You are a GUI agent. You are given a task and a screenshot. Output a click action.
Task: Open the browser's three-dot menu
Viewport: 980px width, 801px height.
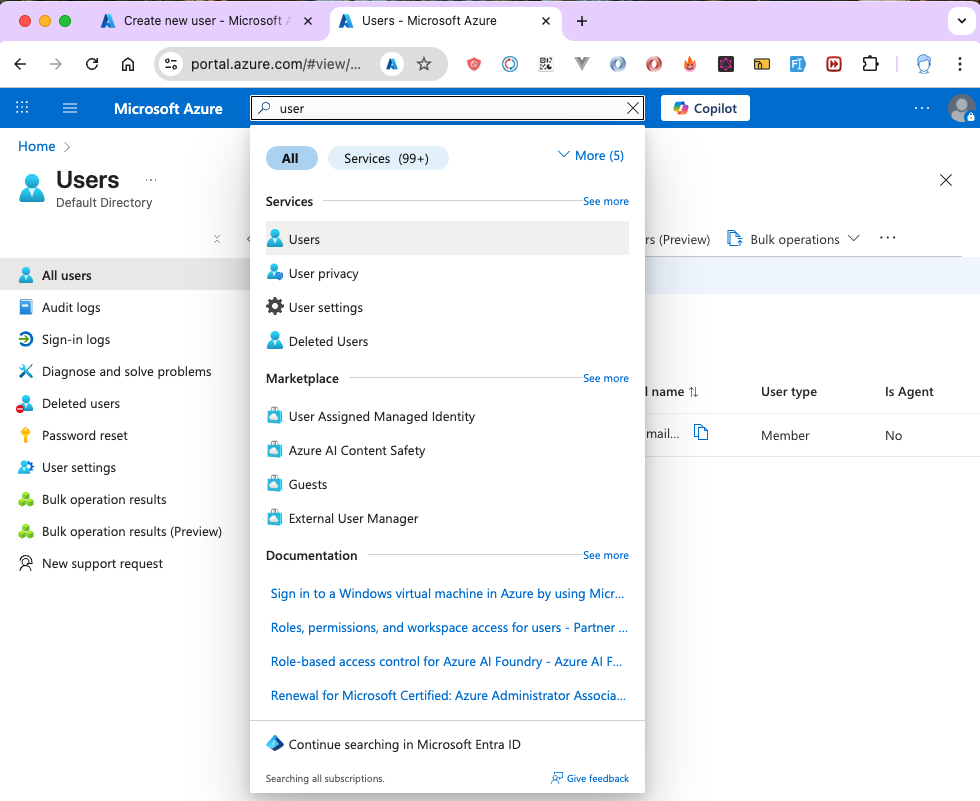click(963, 62)
